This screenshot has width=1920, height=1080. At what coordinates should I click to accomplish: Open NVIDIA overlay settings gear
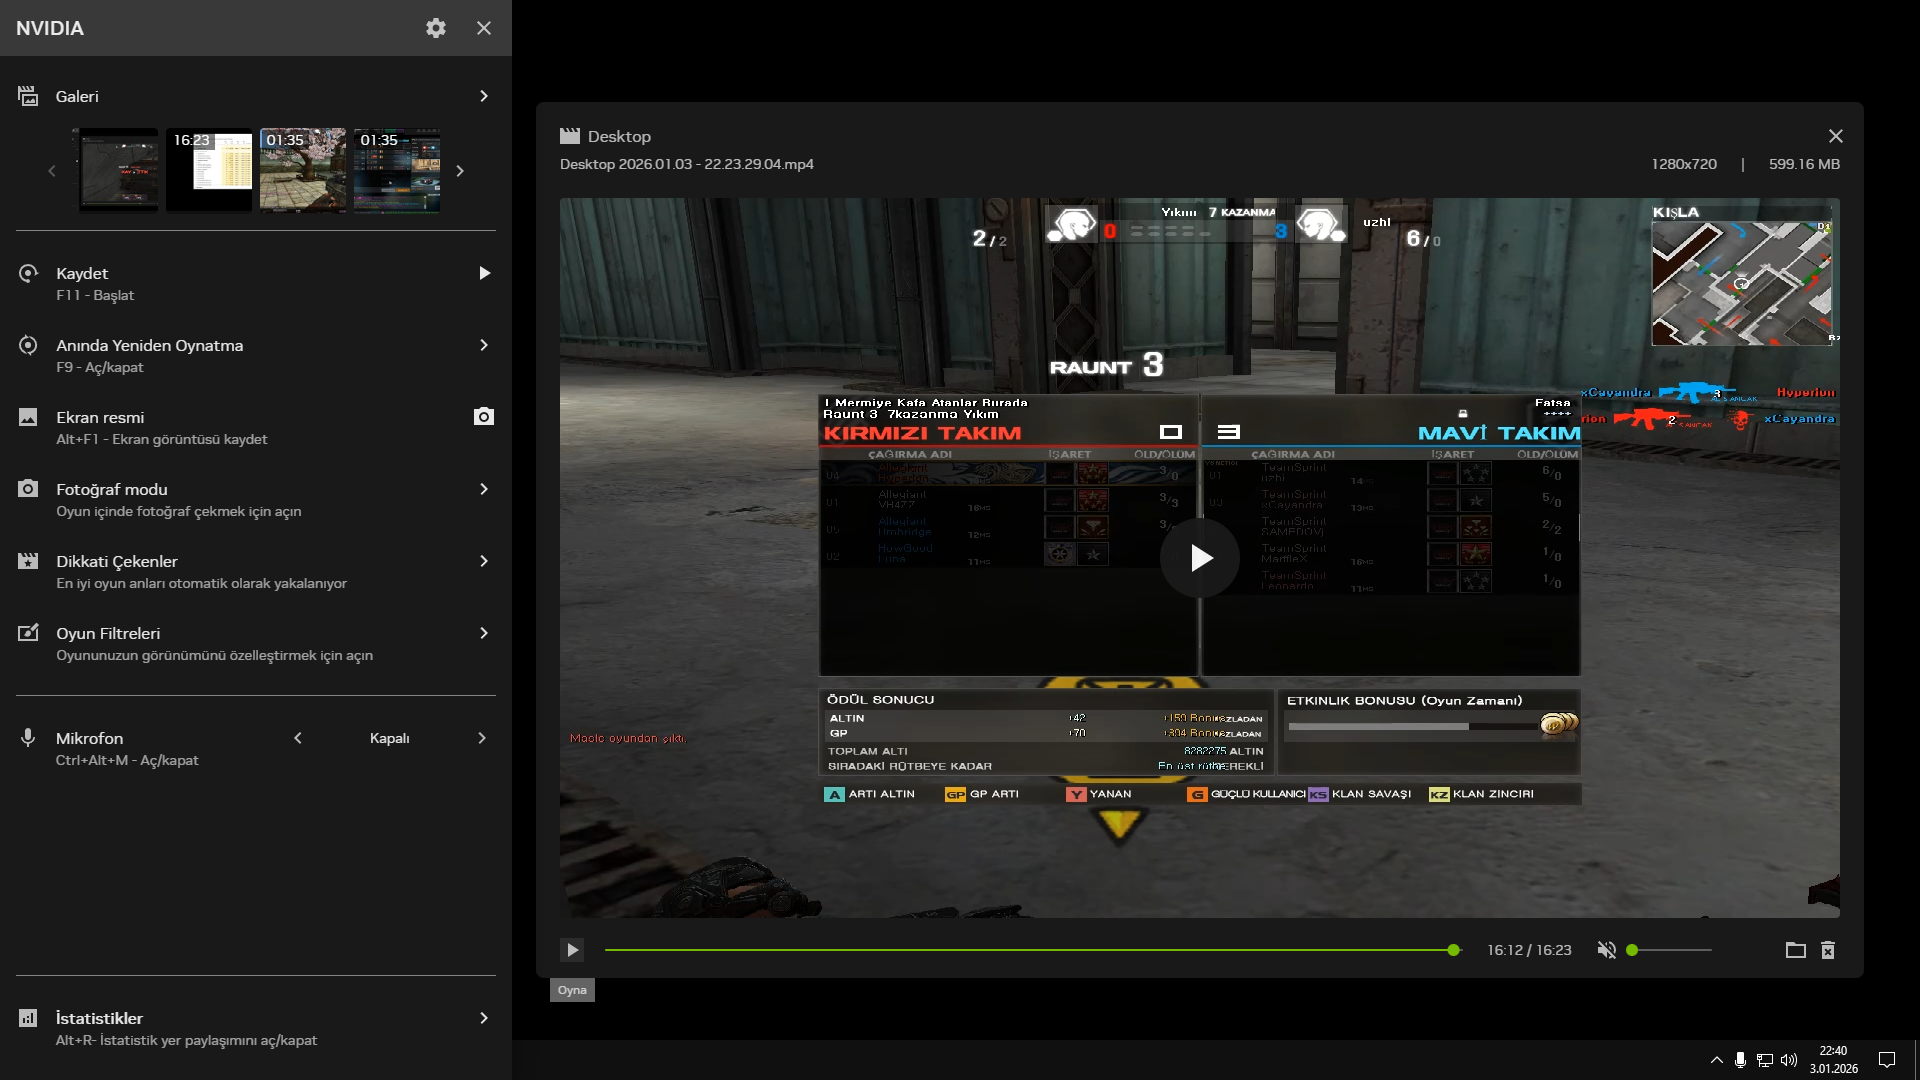click(x=436, y=28)
